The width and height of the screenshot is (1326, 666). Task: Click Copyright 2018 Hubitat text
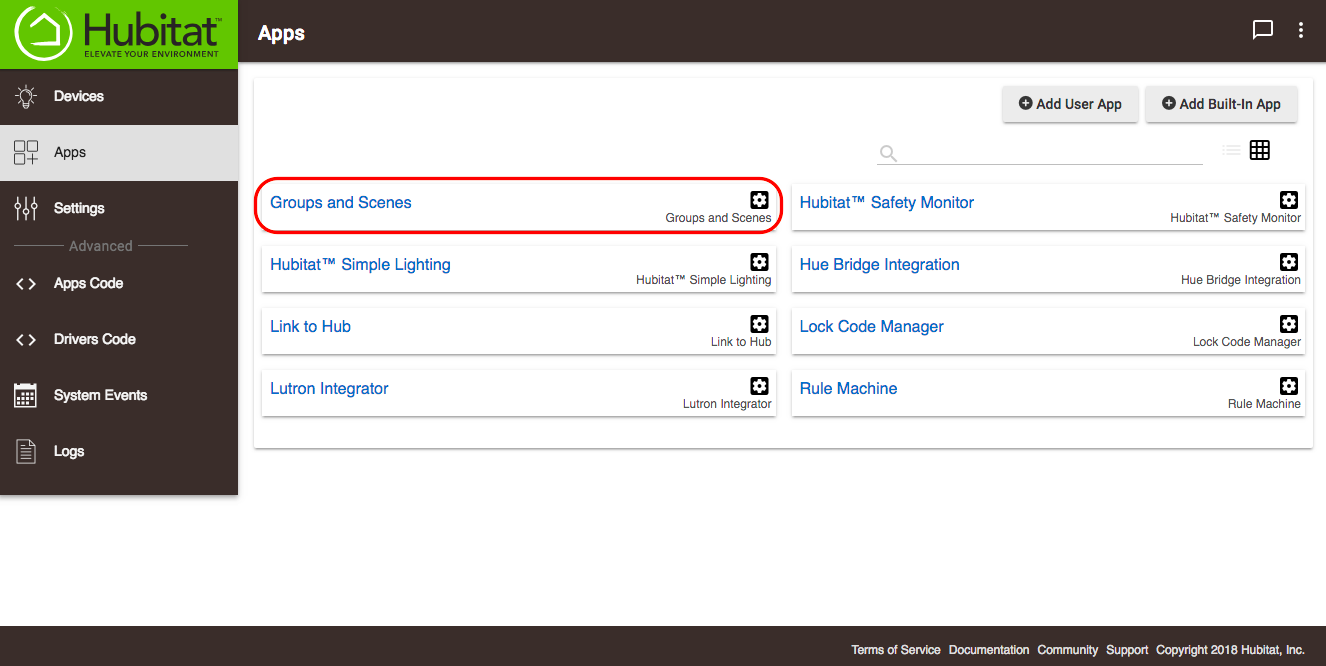(x=1231, y=650)
